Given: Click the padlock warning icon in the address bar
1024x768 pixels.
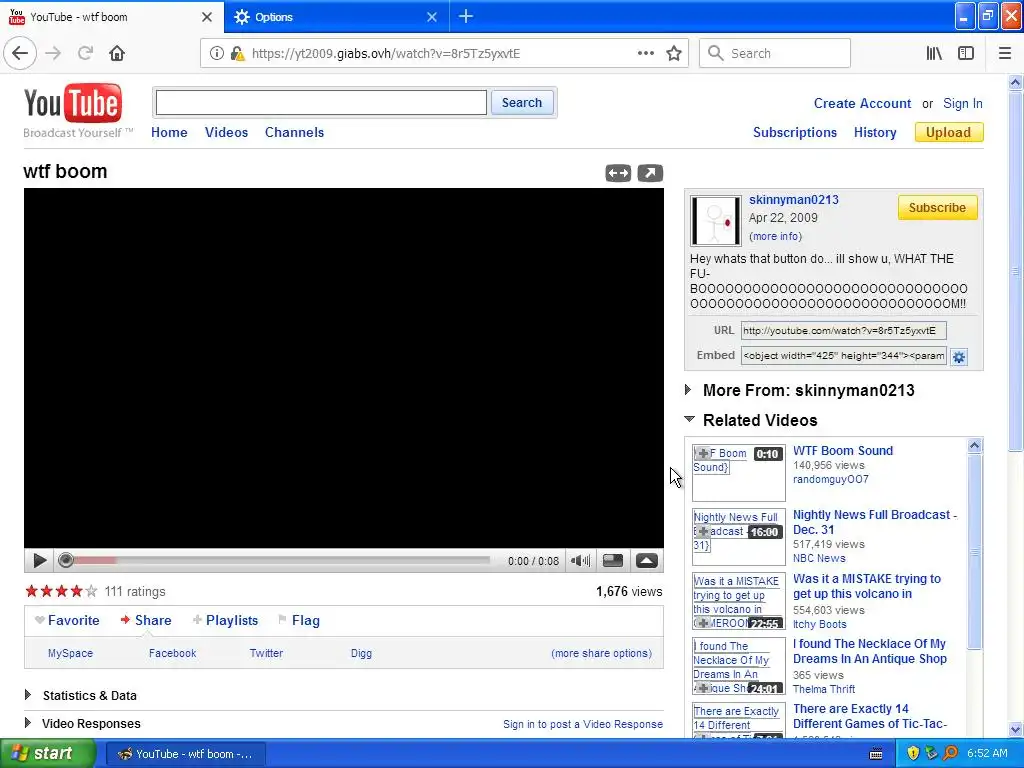Looking at the screenshot, I should point(237,54).
